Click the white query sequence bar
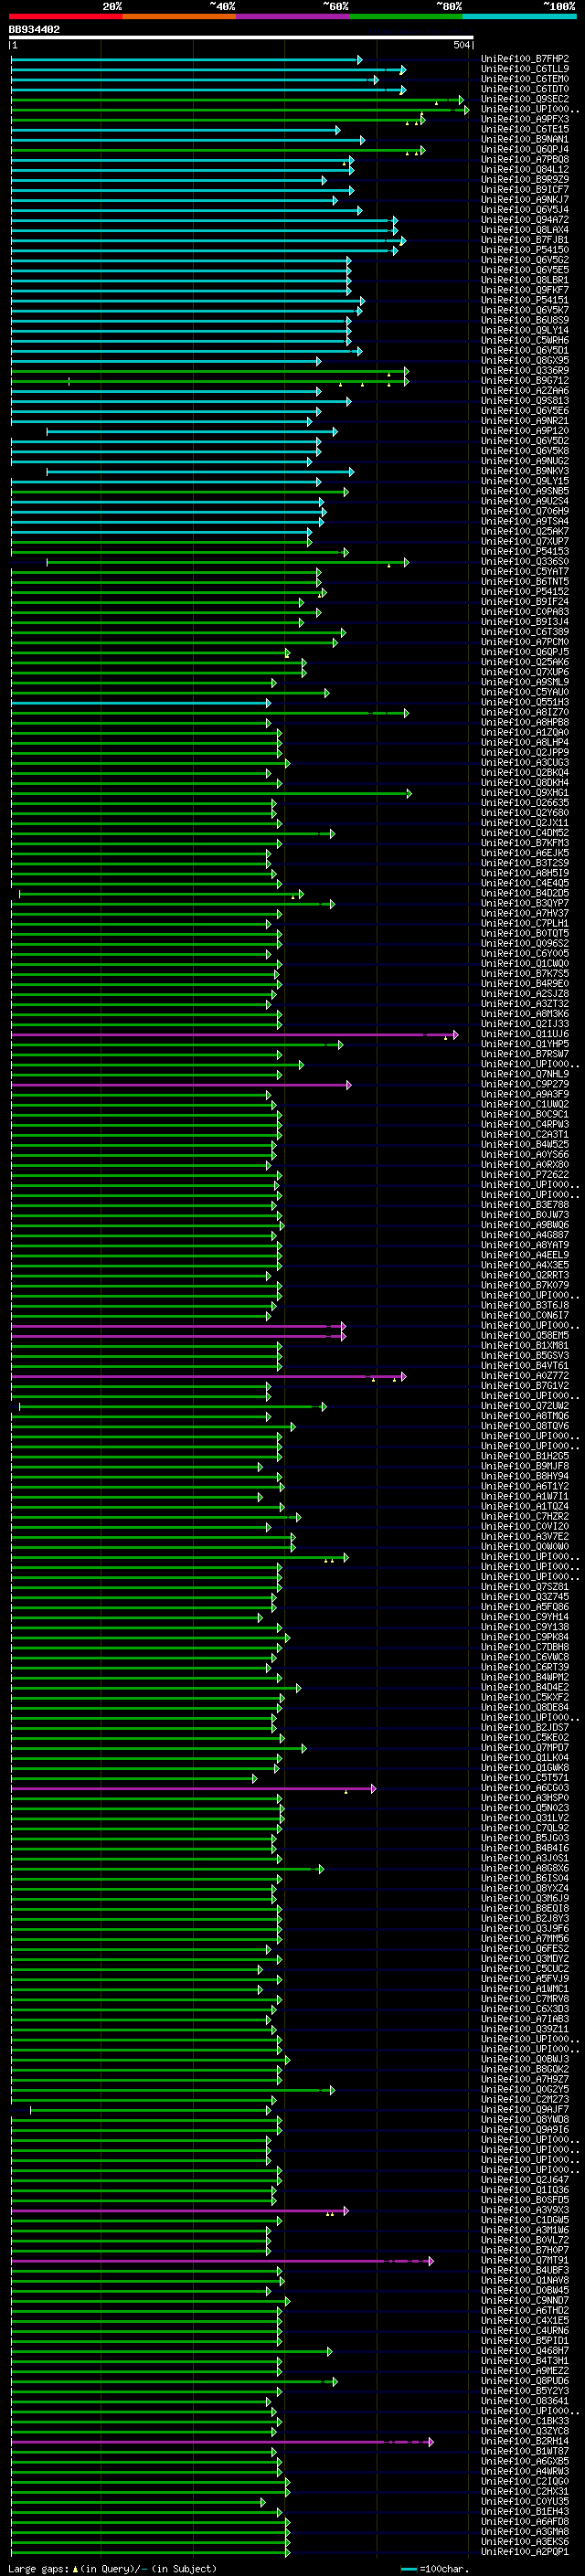This screenshot has width=585, height=2576. coord(241,38)
